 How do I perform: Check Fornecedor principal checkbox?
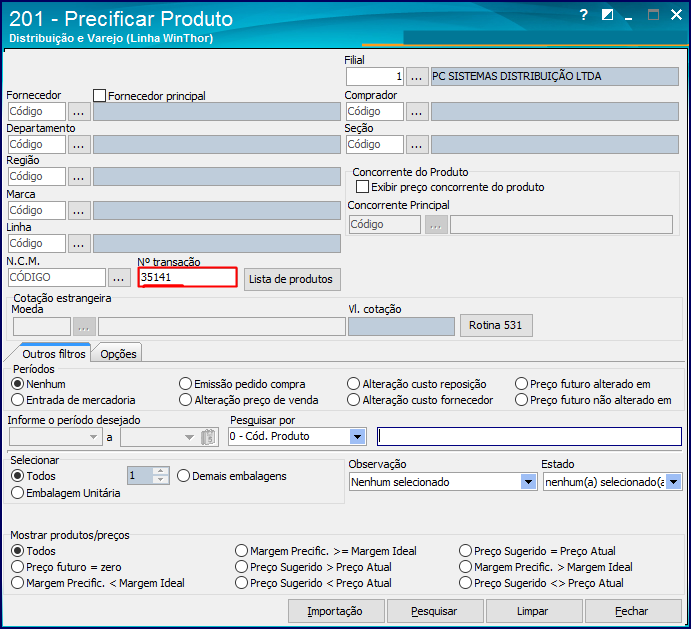[x=100, y=96]
